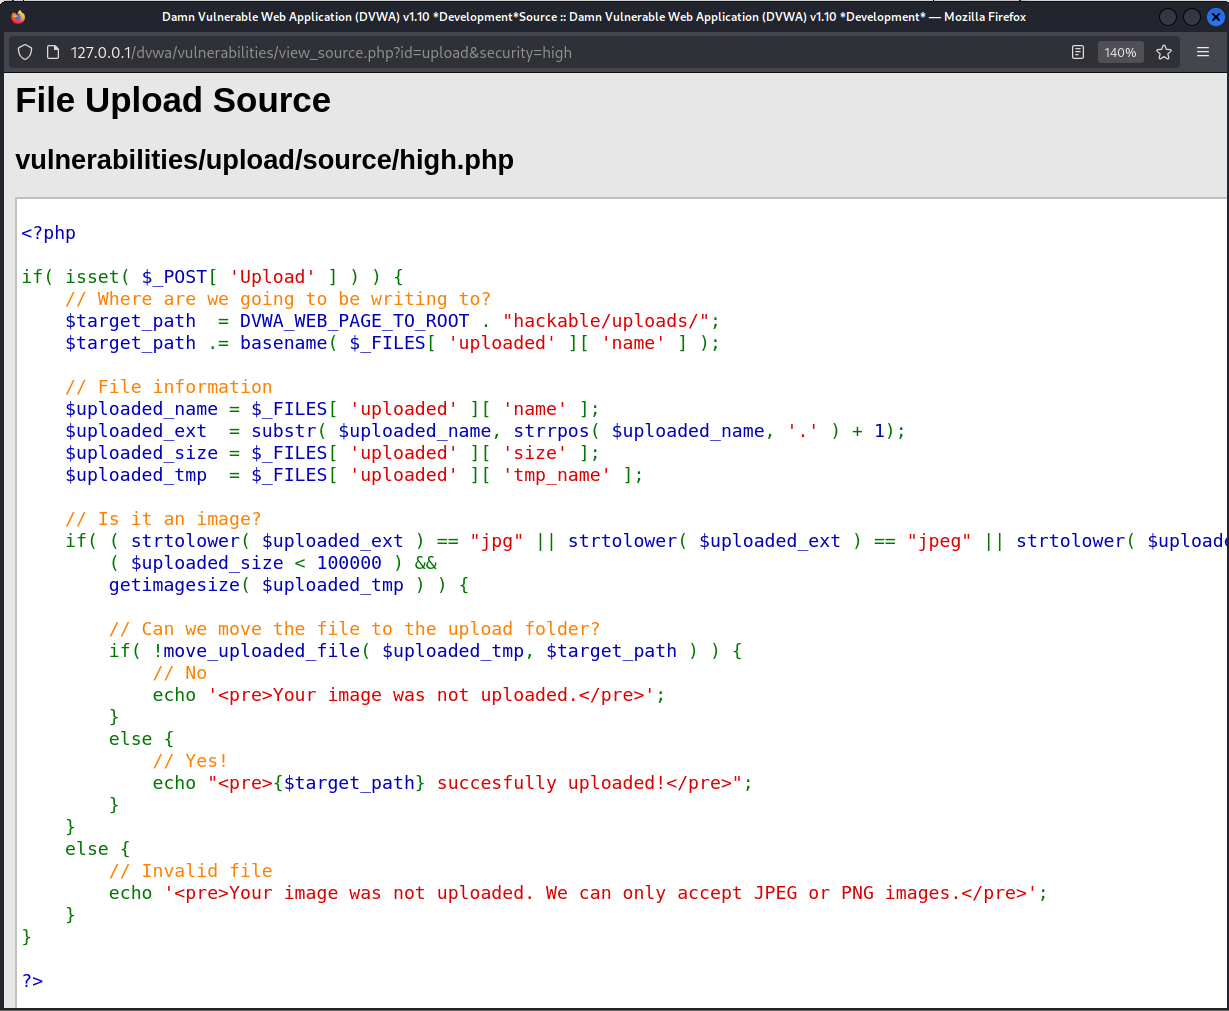This screenshot has height=1011, width=1229.
Task: Open the Firefox hamburger menu
Action: pos(1203,52)
